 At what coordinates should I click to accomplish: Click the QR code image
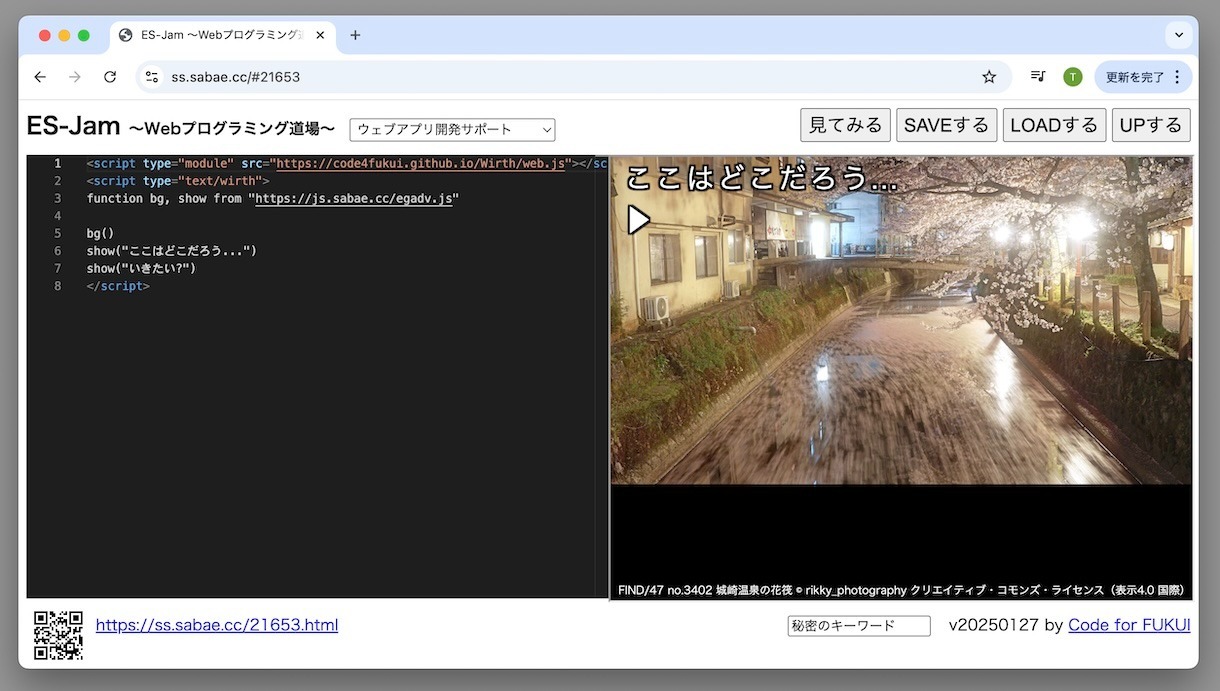pyautogui.click(x=58, y=635)
